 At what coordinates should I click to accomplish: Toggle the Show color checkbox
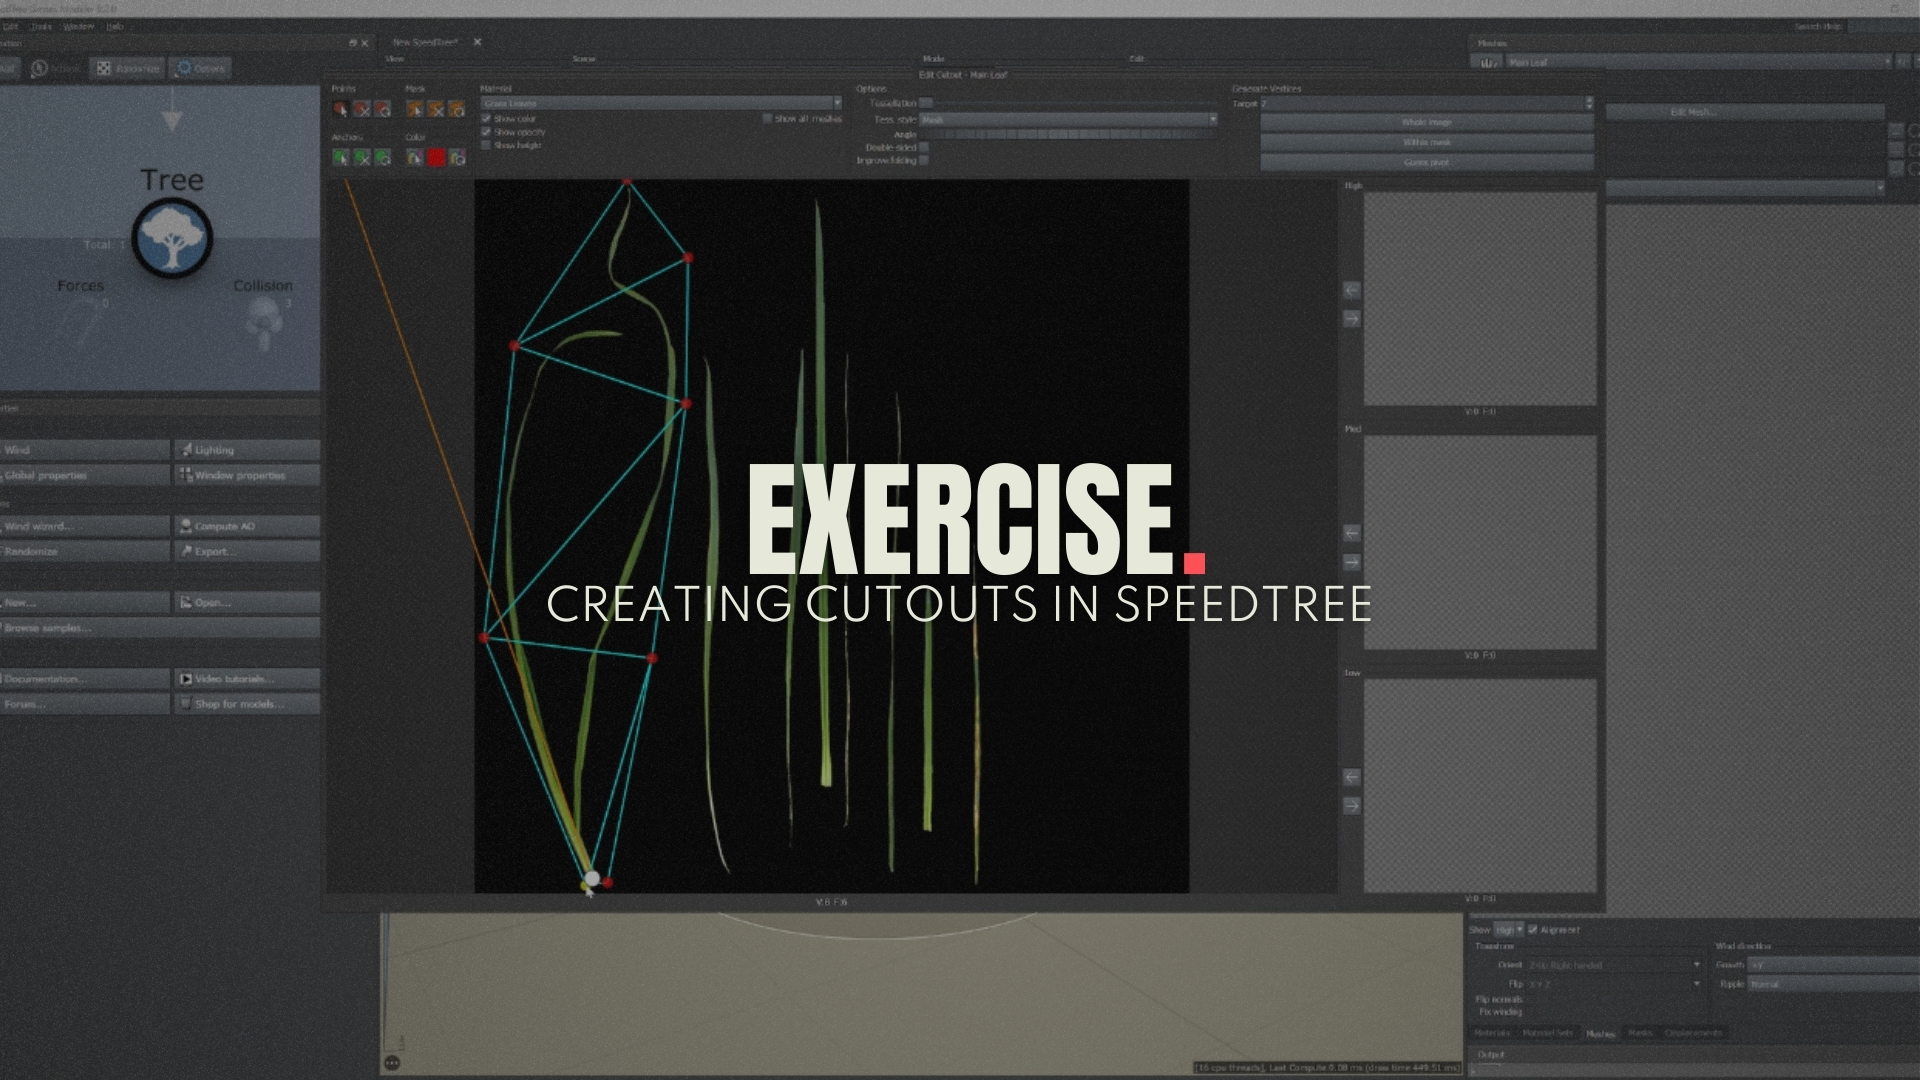486,119
